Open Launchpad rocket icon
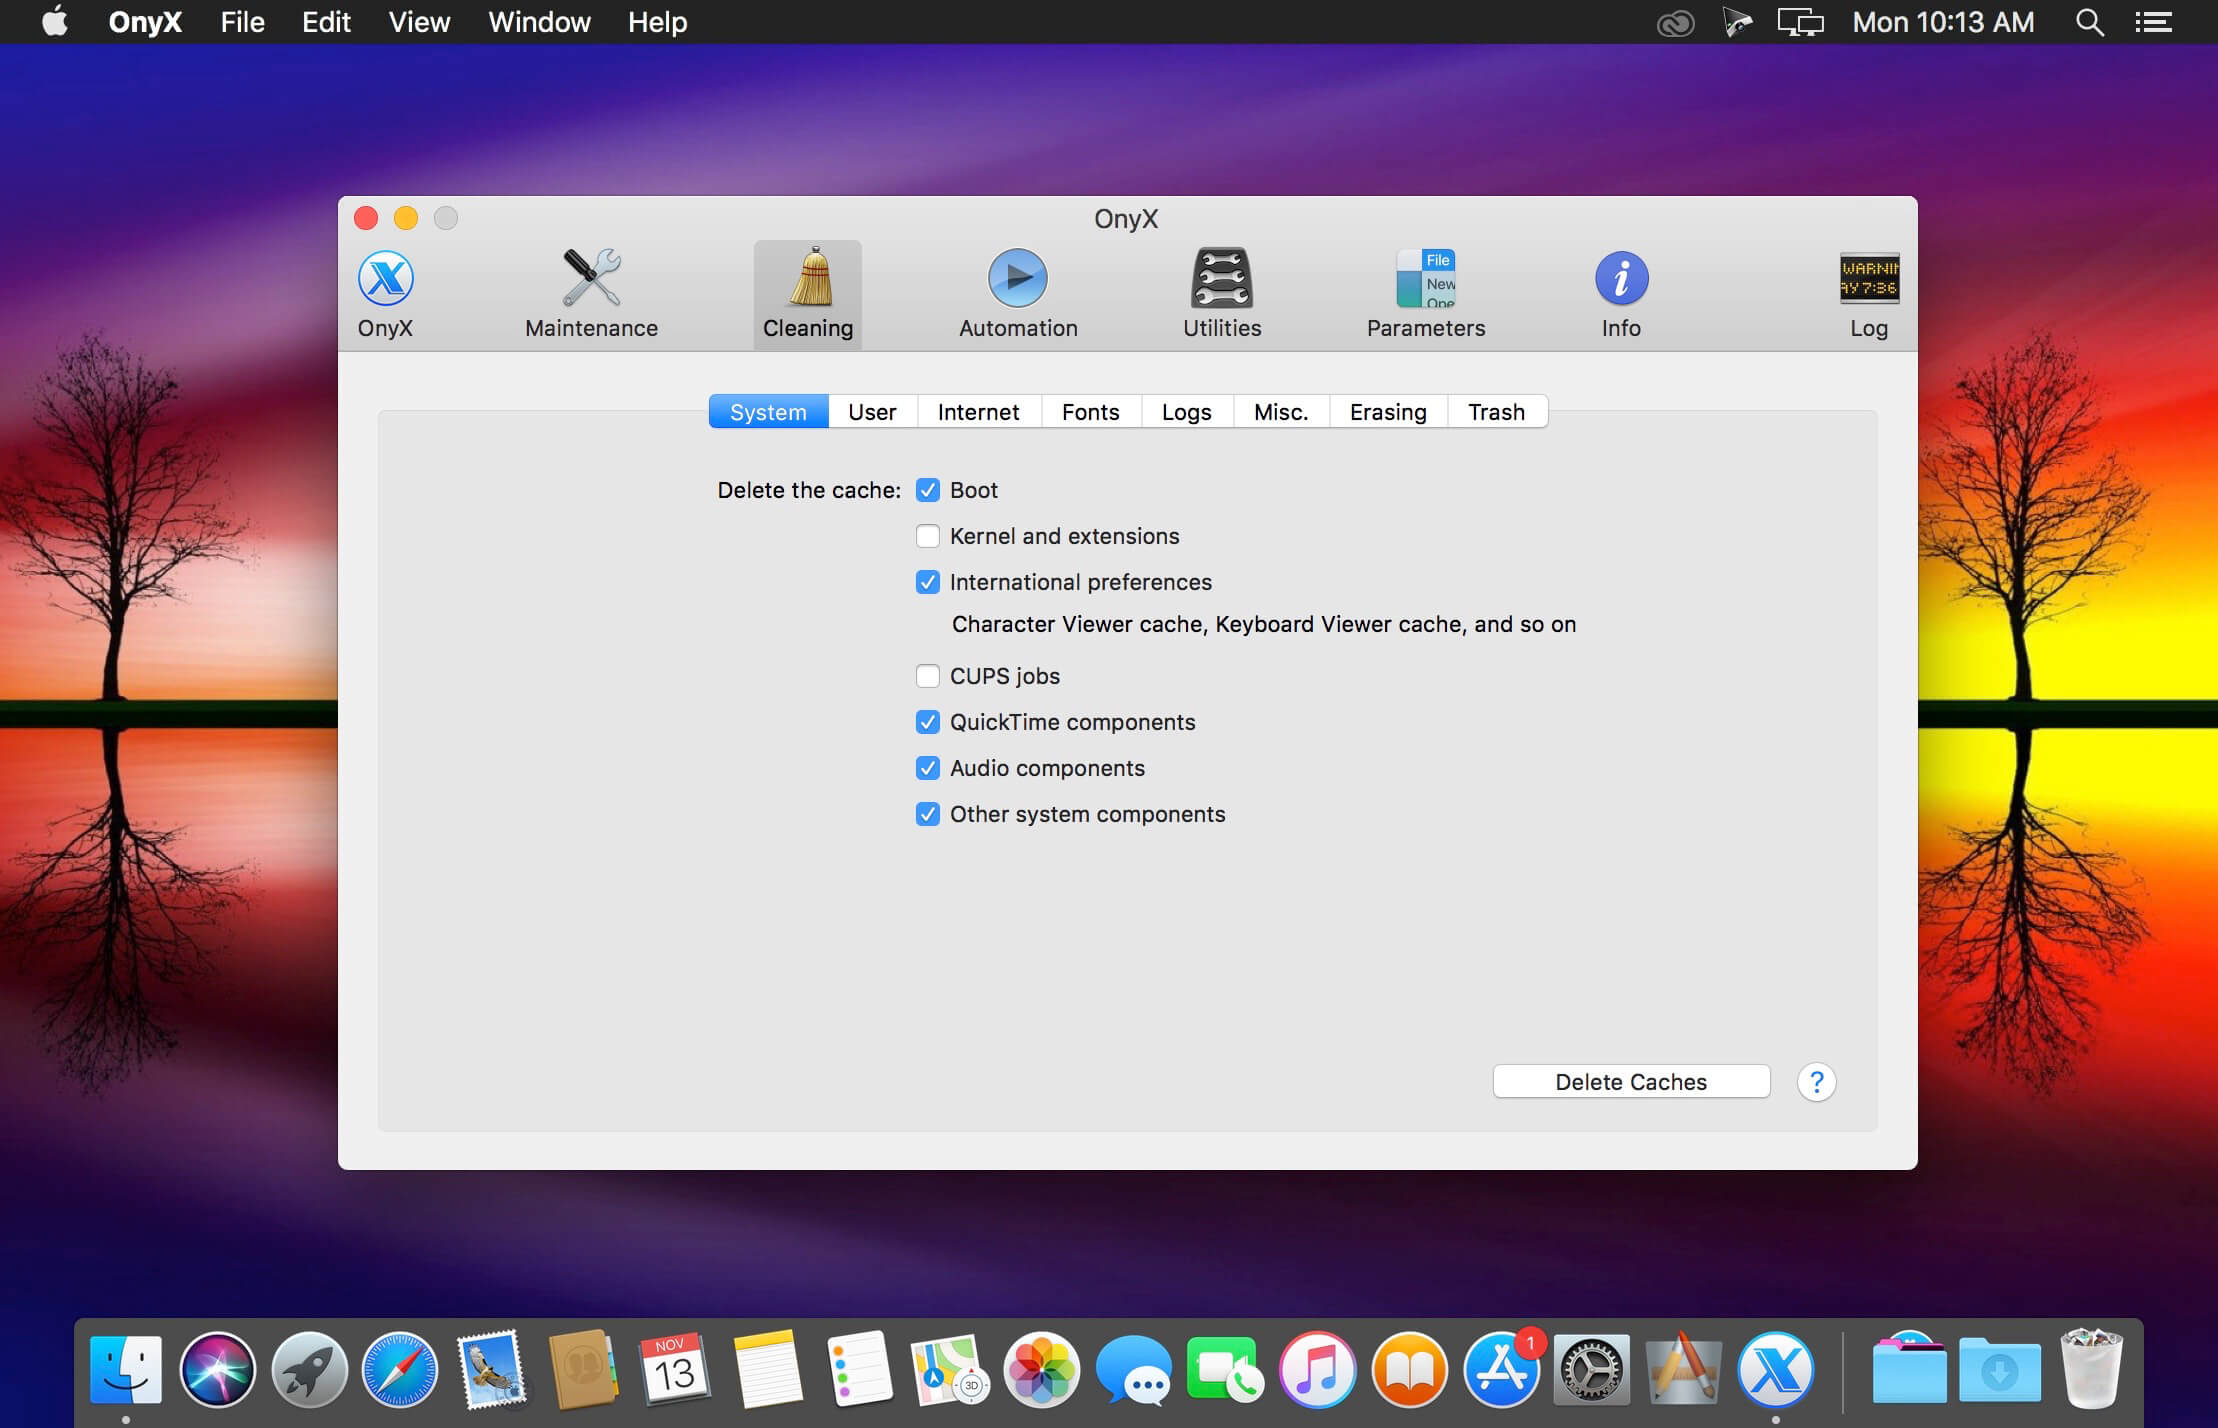 point(310,1369)
